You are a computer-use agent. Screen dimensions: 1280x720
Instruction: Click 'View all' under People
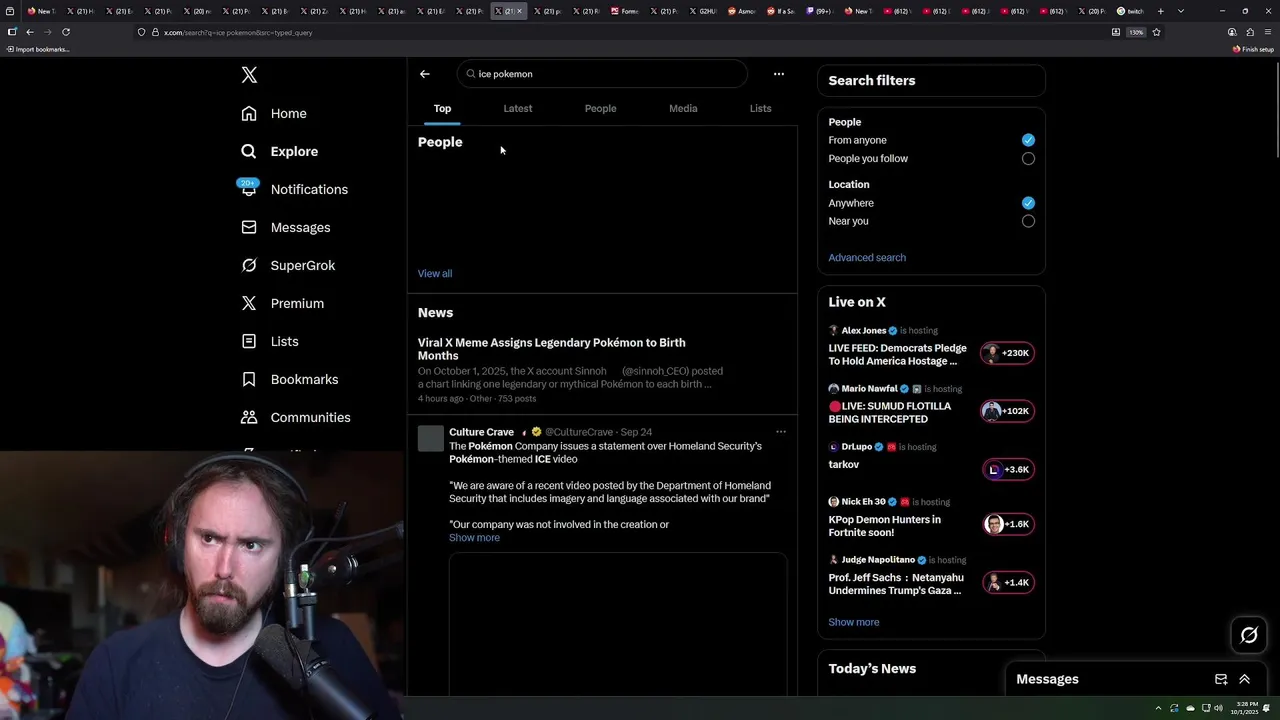point(435,273)
